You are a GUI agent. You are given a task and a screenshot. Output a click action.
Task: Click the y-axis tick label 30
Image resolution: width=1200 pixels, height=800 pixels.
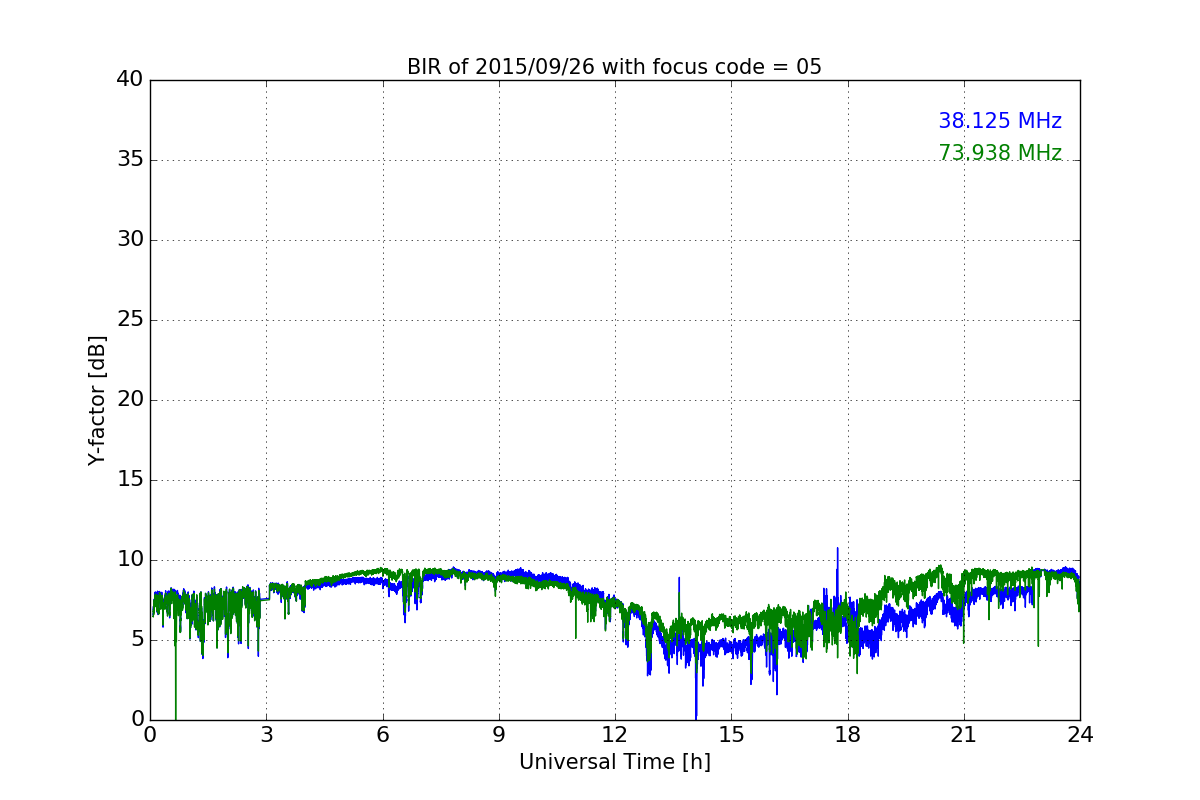[129, 240]
